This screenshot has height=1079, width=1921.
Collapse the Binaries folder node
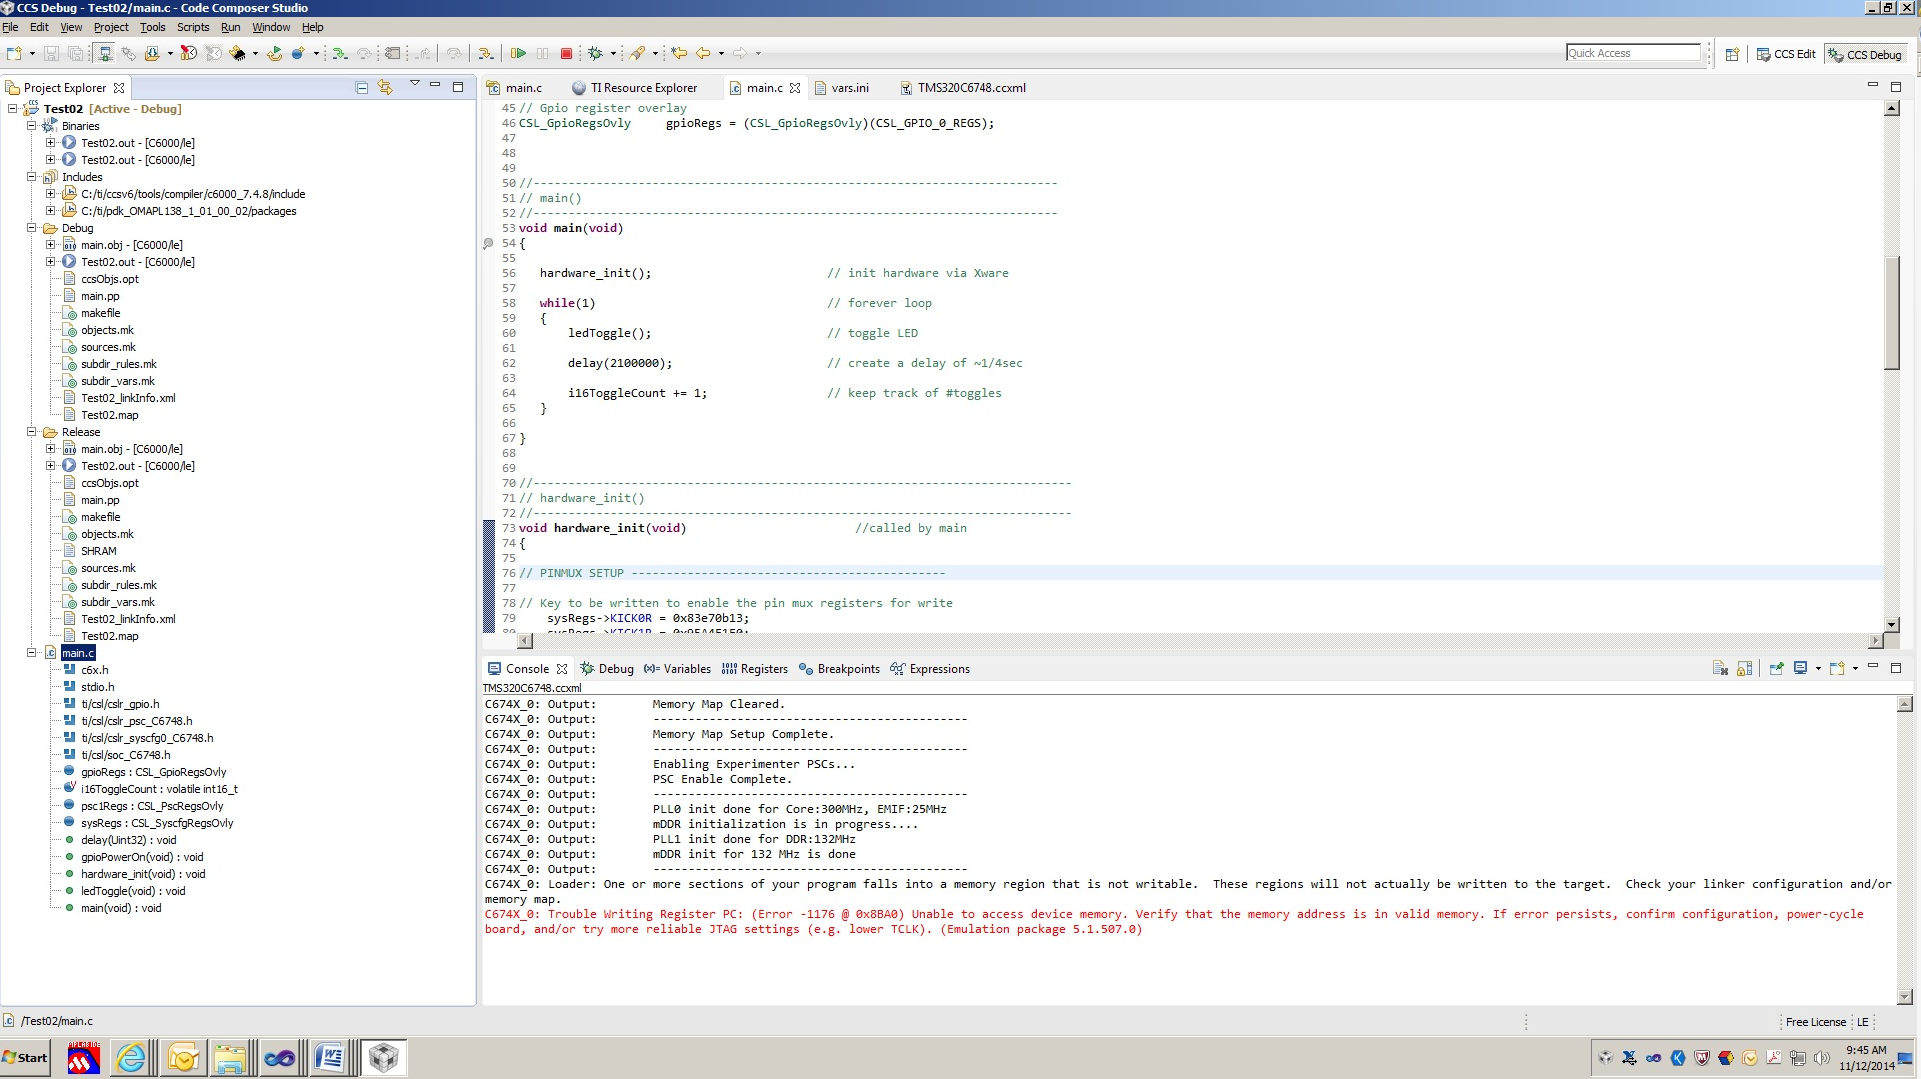click(32, 126)
